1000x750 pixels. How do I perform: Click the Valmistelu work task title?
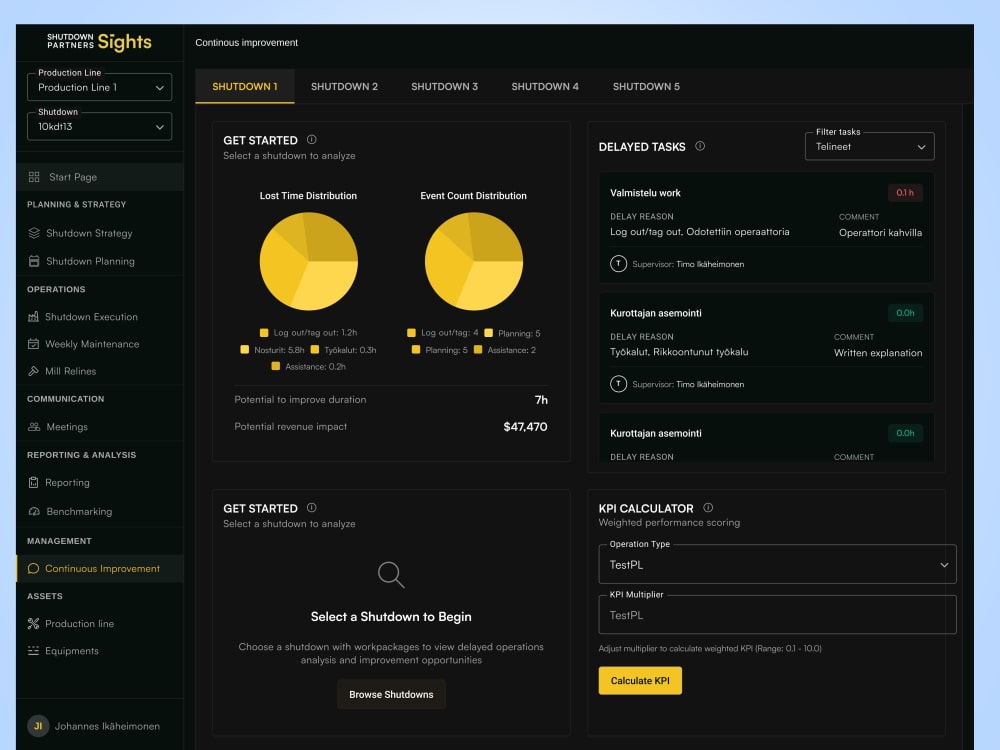(x=645, y=193)
